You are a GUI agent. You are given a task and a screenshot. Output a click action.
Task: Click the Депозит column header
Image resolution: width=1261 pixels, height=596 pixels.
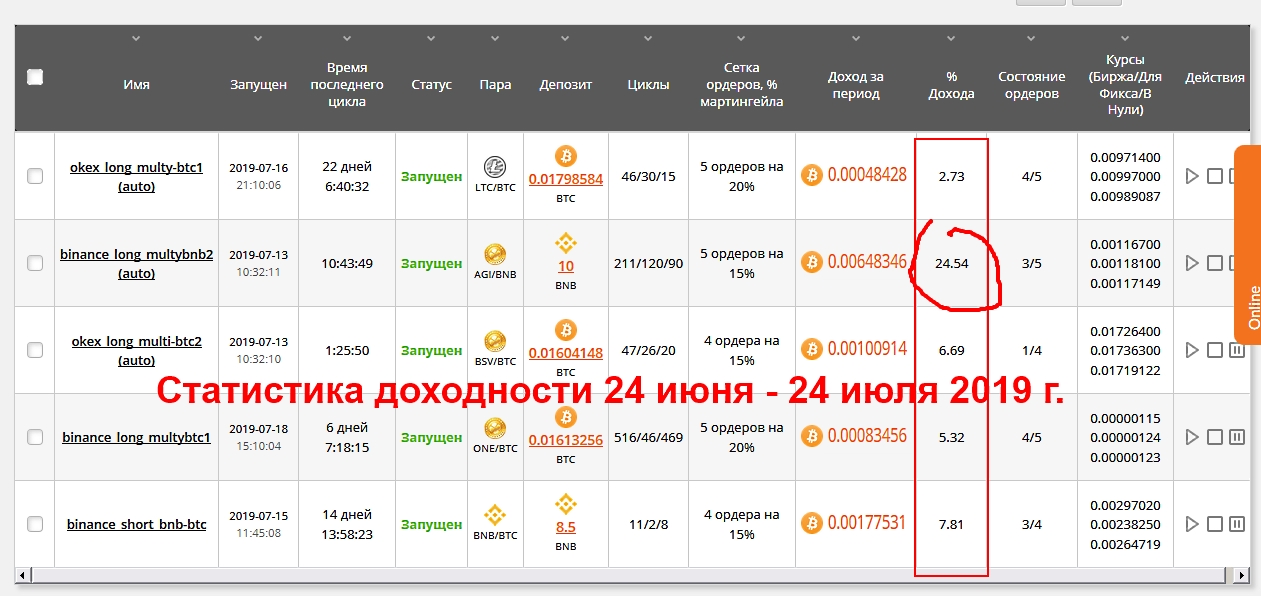click(566, 85)
